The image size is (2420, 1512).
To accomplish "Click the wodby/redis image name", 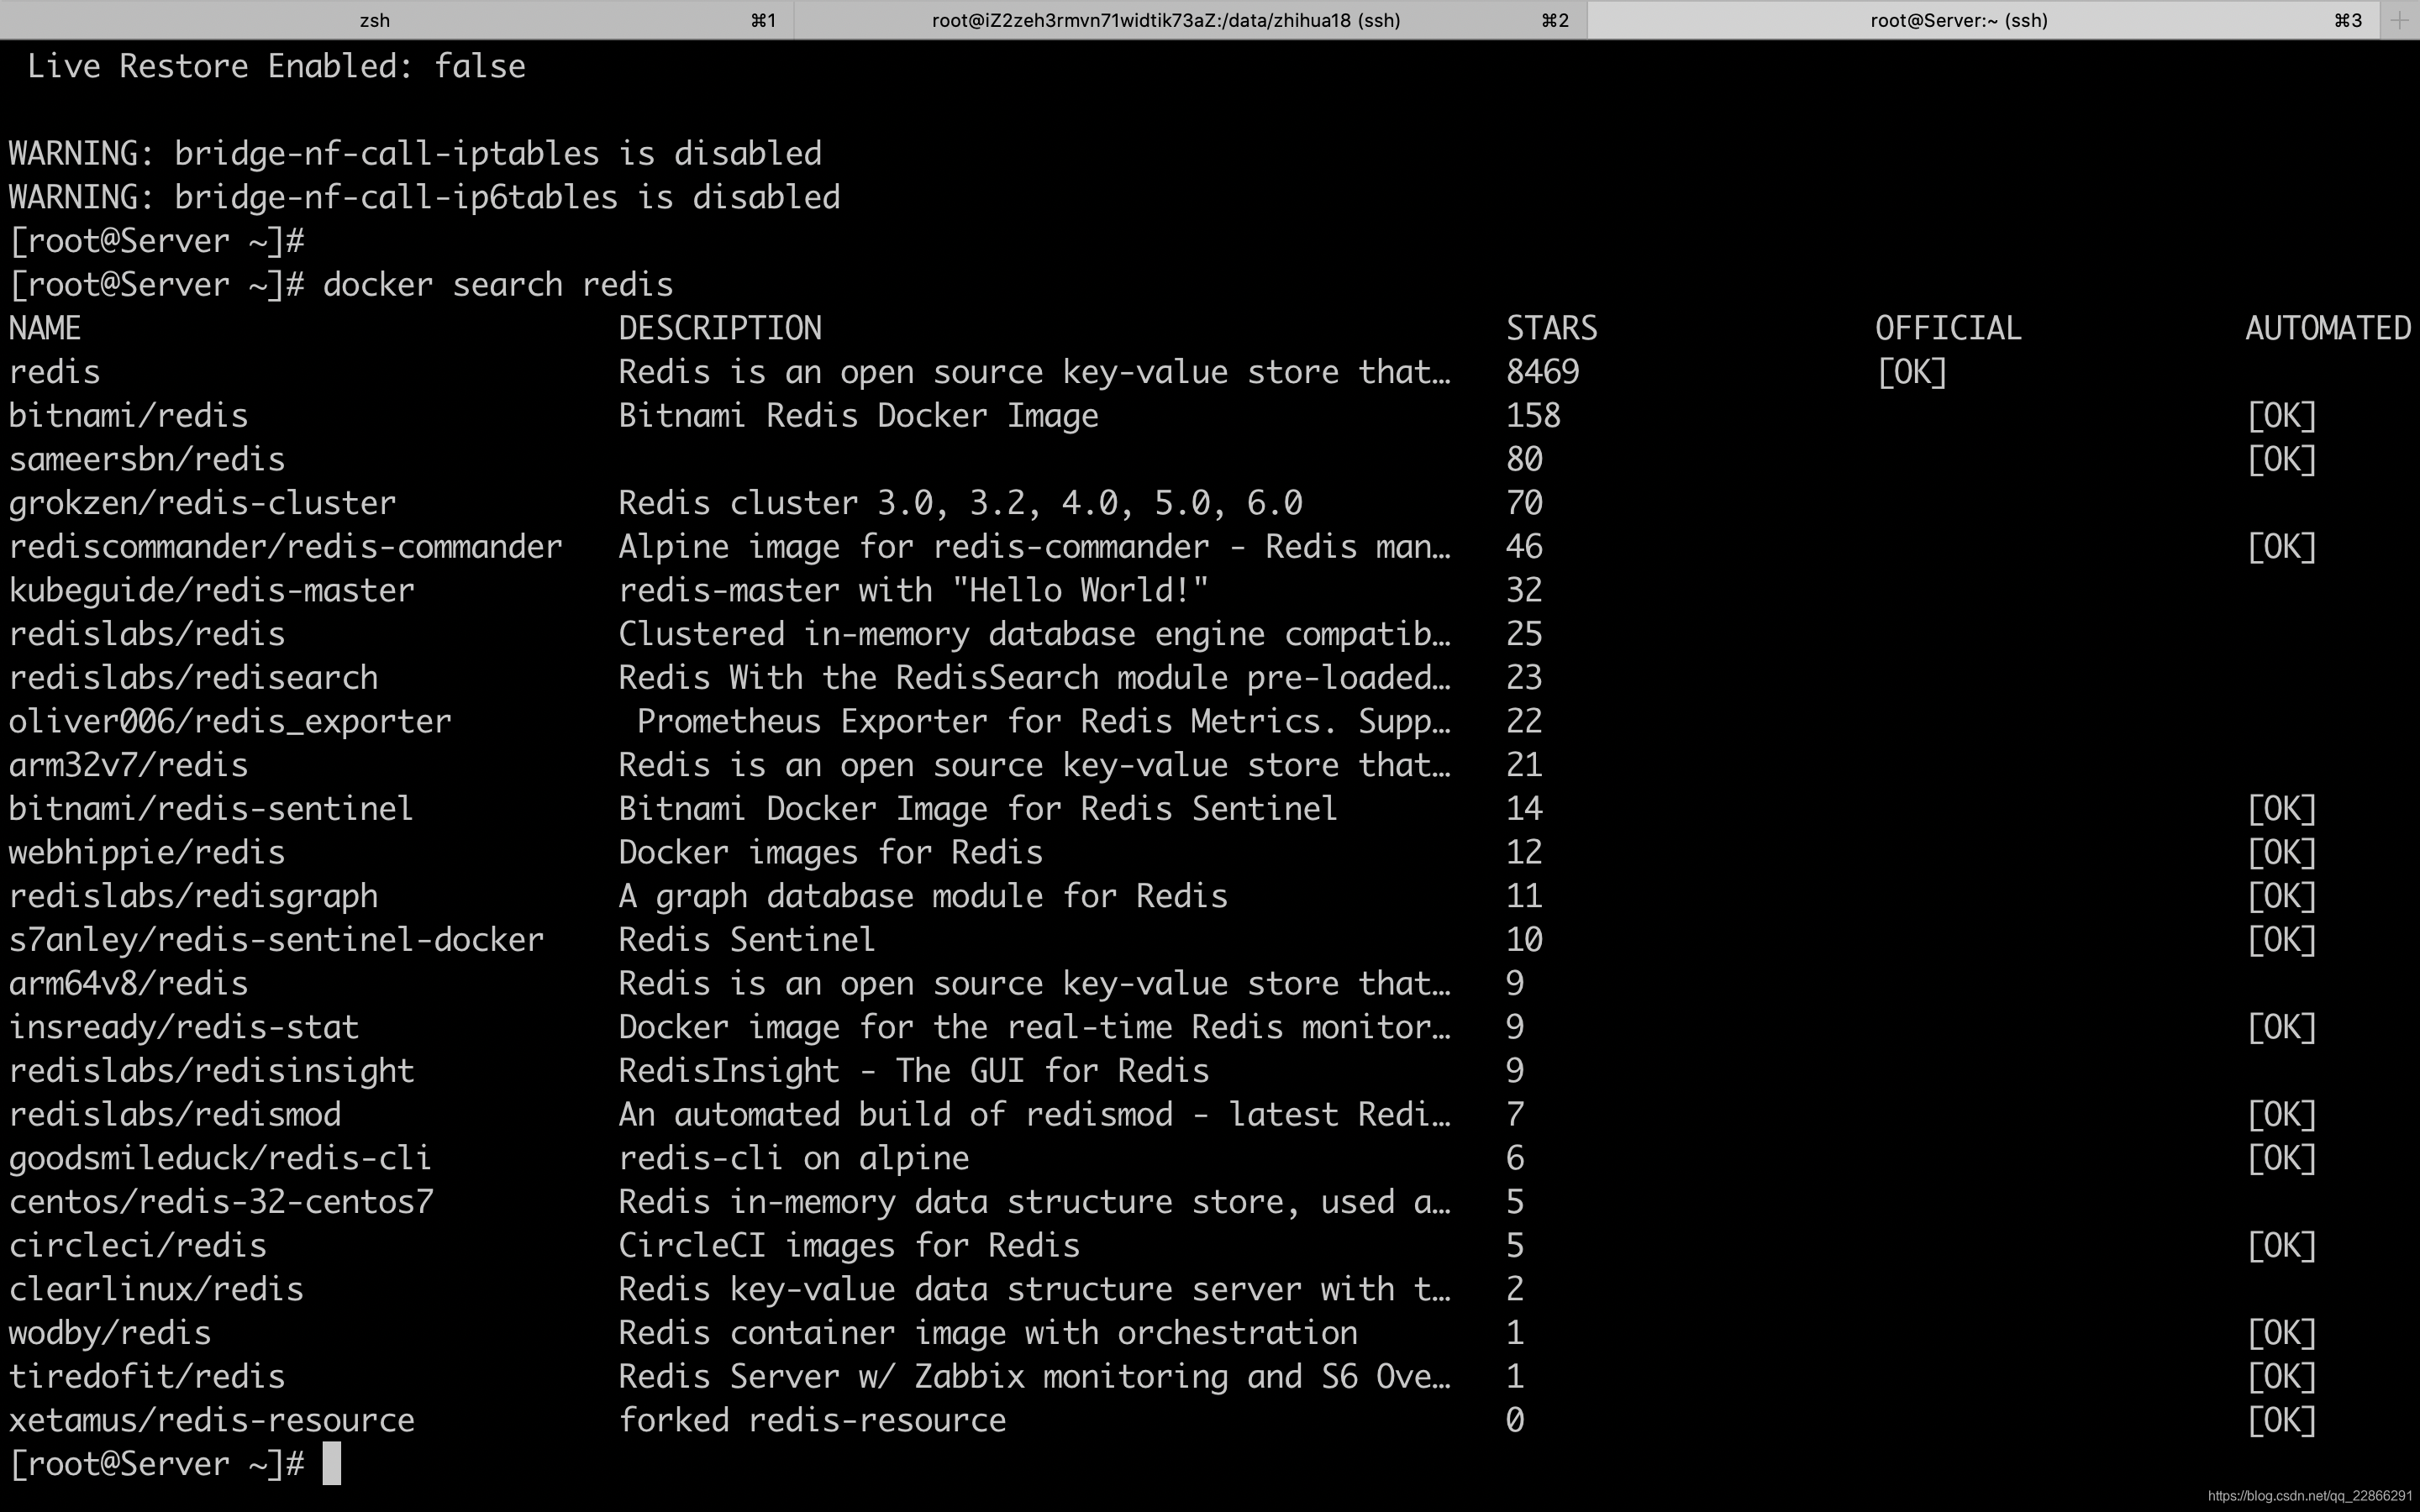I will (x=110, y=1333).
